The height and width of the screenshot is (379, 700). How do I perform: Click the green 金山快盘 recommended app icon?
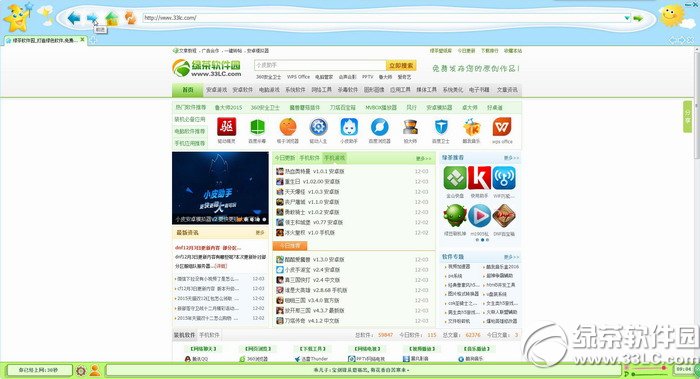455,178
